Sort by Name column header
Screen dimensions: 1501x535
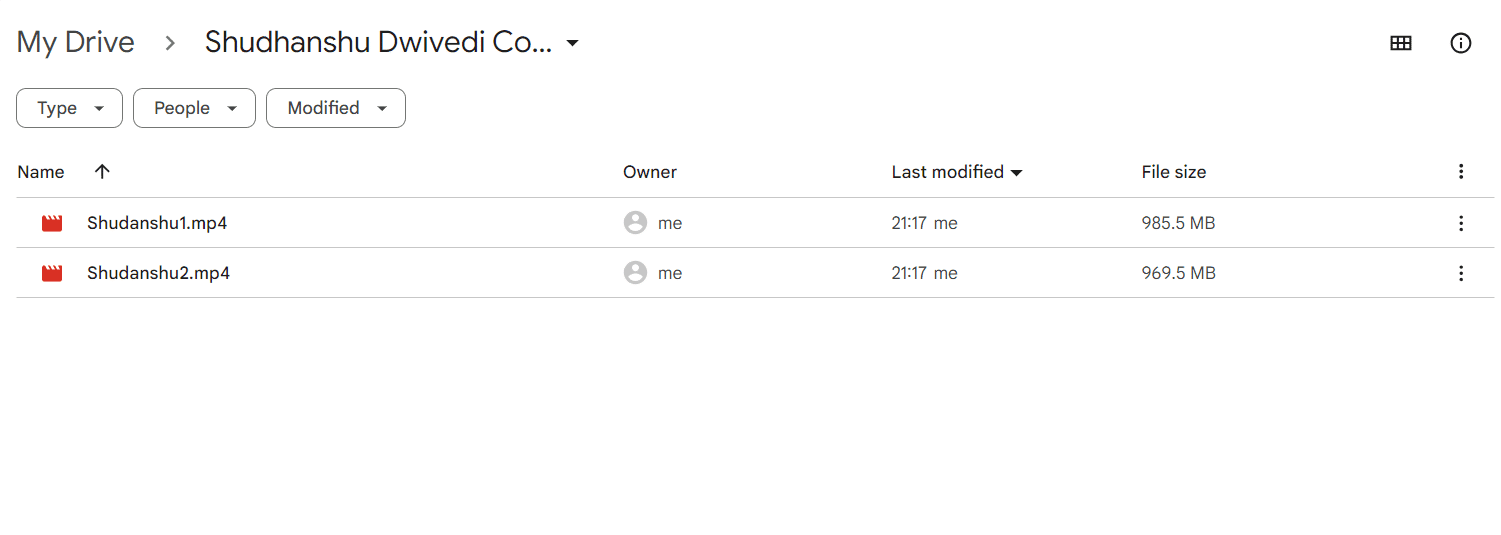pyautogui.click(x=41, y=172)
